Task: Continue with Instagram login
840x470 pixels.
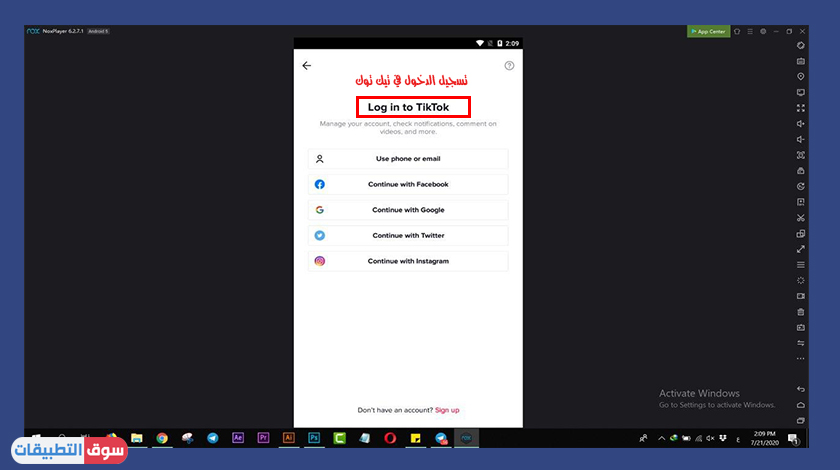Action: (408, 261)
